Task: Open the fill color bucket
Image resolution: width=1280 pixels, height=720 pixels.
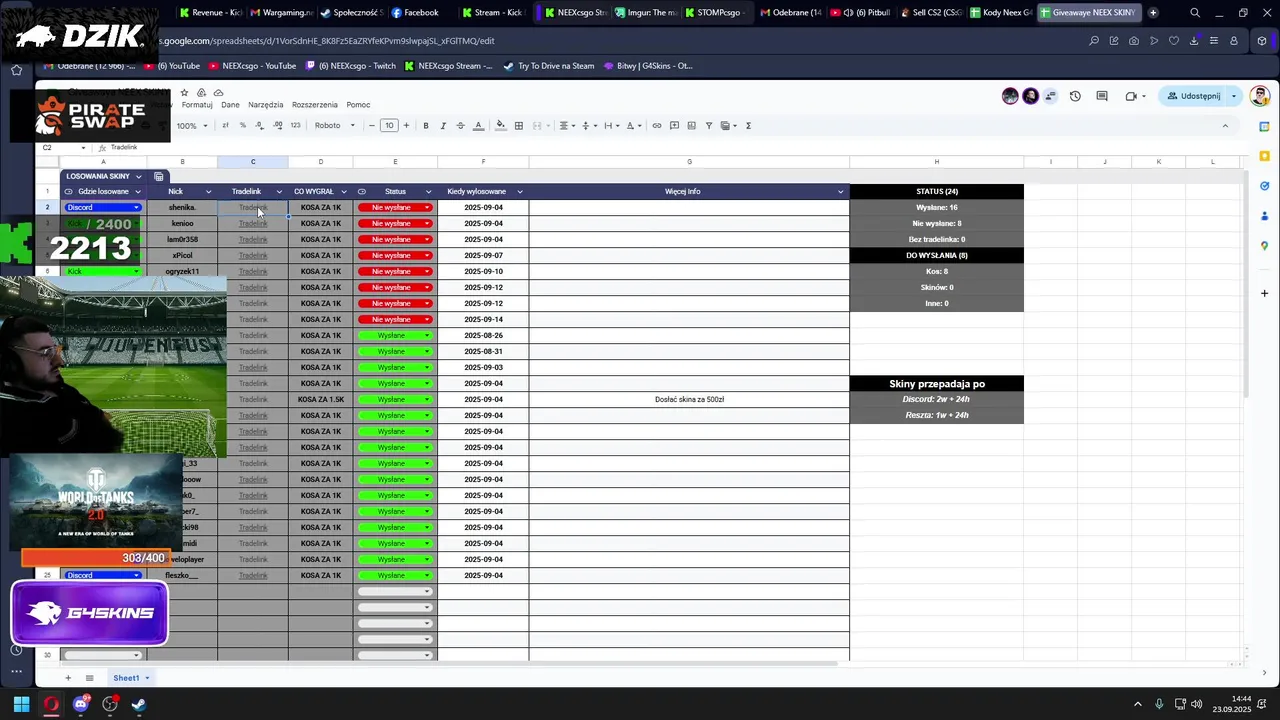Action: coord(501,126)
